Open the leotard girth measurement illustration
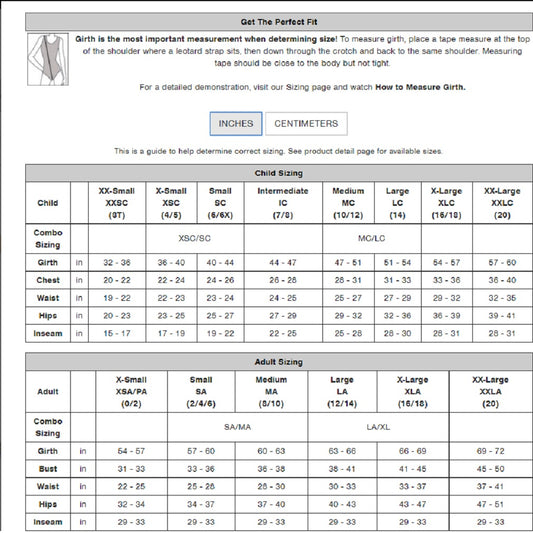533x533 pixels. tap(48, 59)
